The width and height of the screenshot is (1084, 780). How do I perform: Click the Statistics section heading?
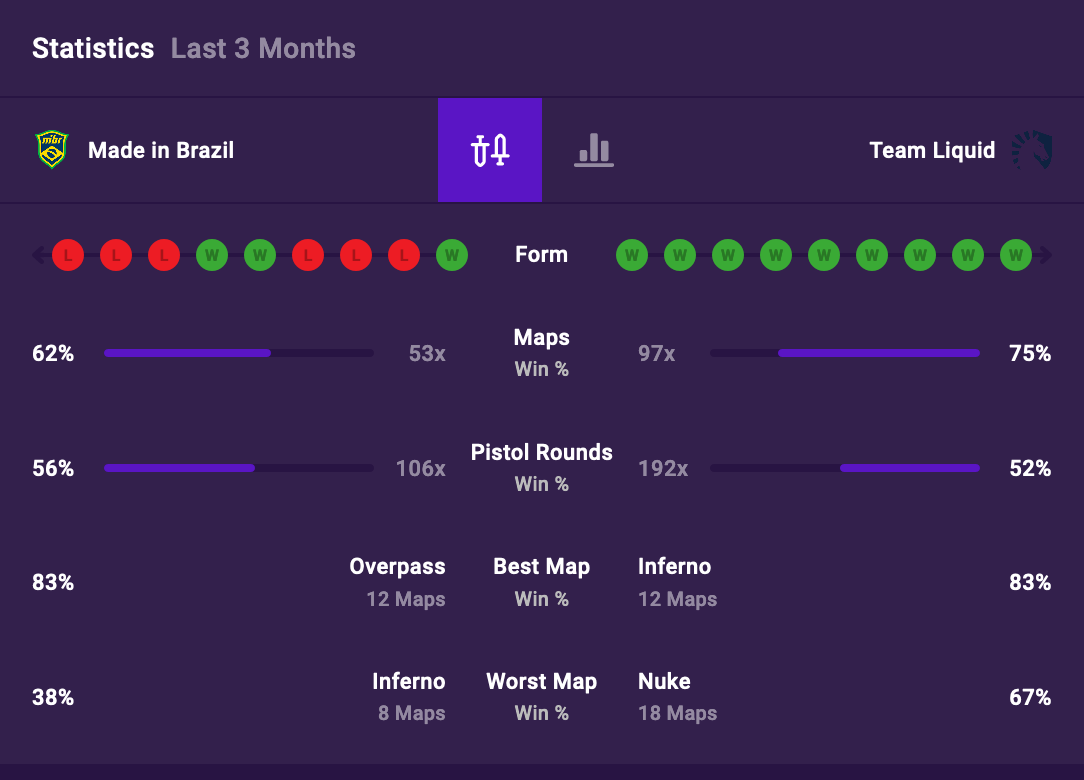(93, 49)
